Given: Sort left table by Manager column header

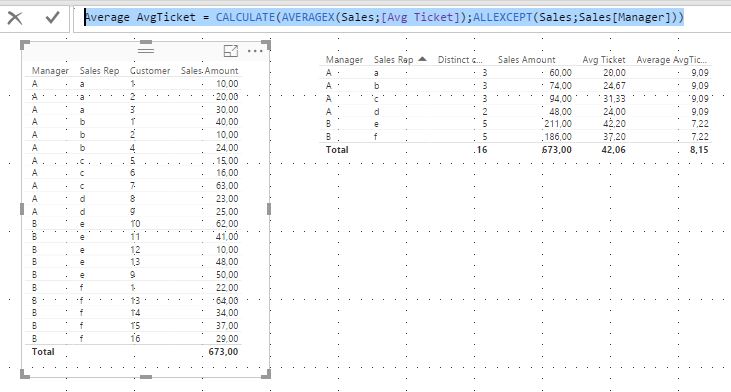Looking at the screenshot, I should pos(50,71).
